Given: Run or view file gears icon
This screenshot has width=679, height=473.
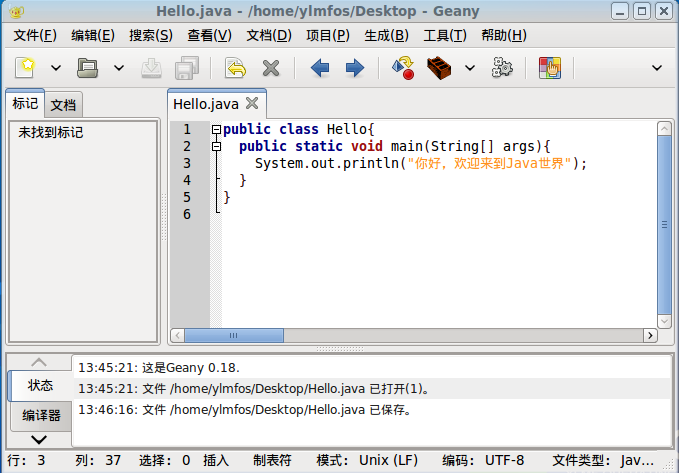Looking at the screenshot, I should pyautogui.click(x=502, y=68).
